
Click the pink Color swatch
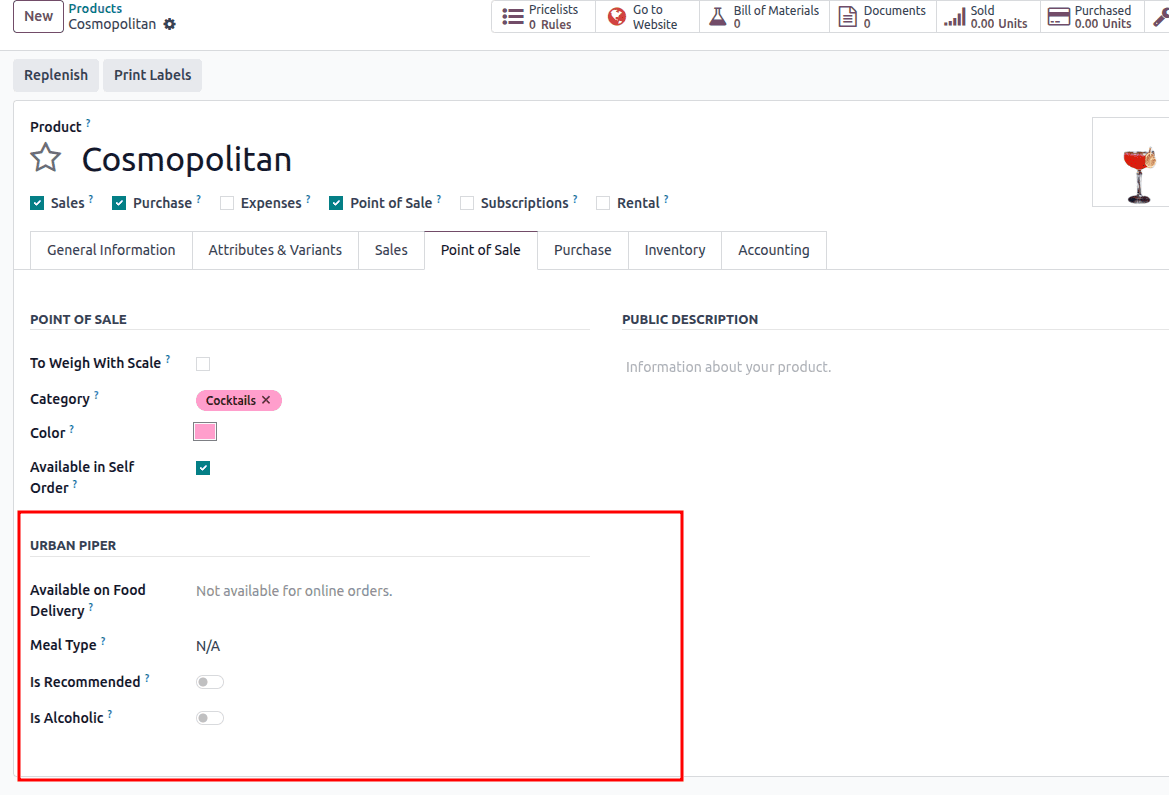(x=204, y=431)
